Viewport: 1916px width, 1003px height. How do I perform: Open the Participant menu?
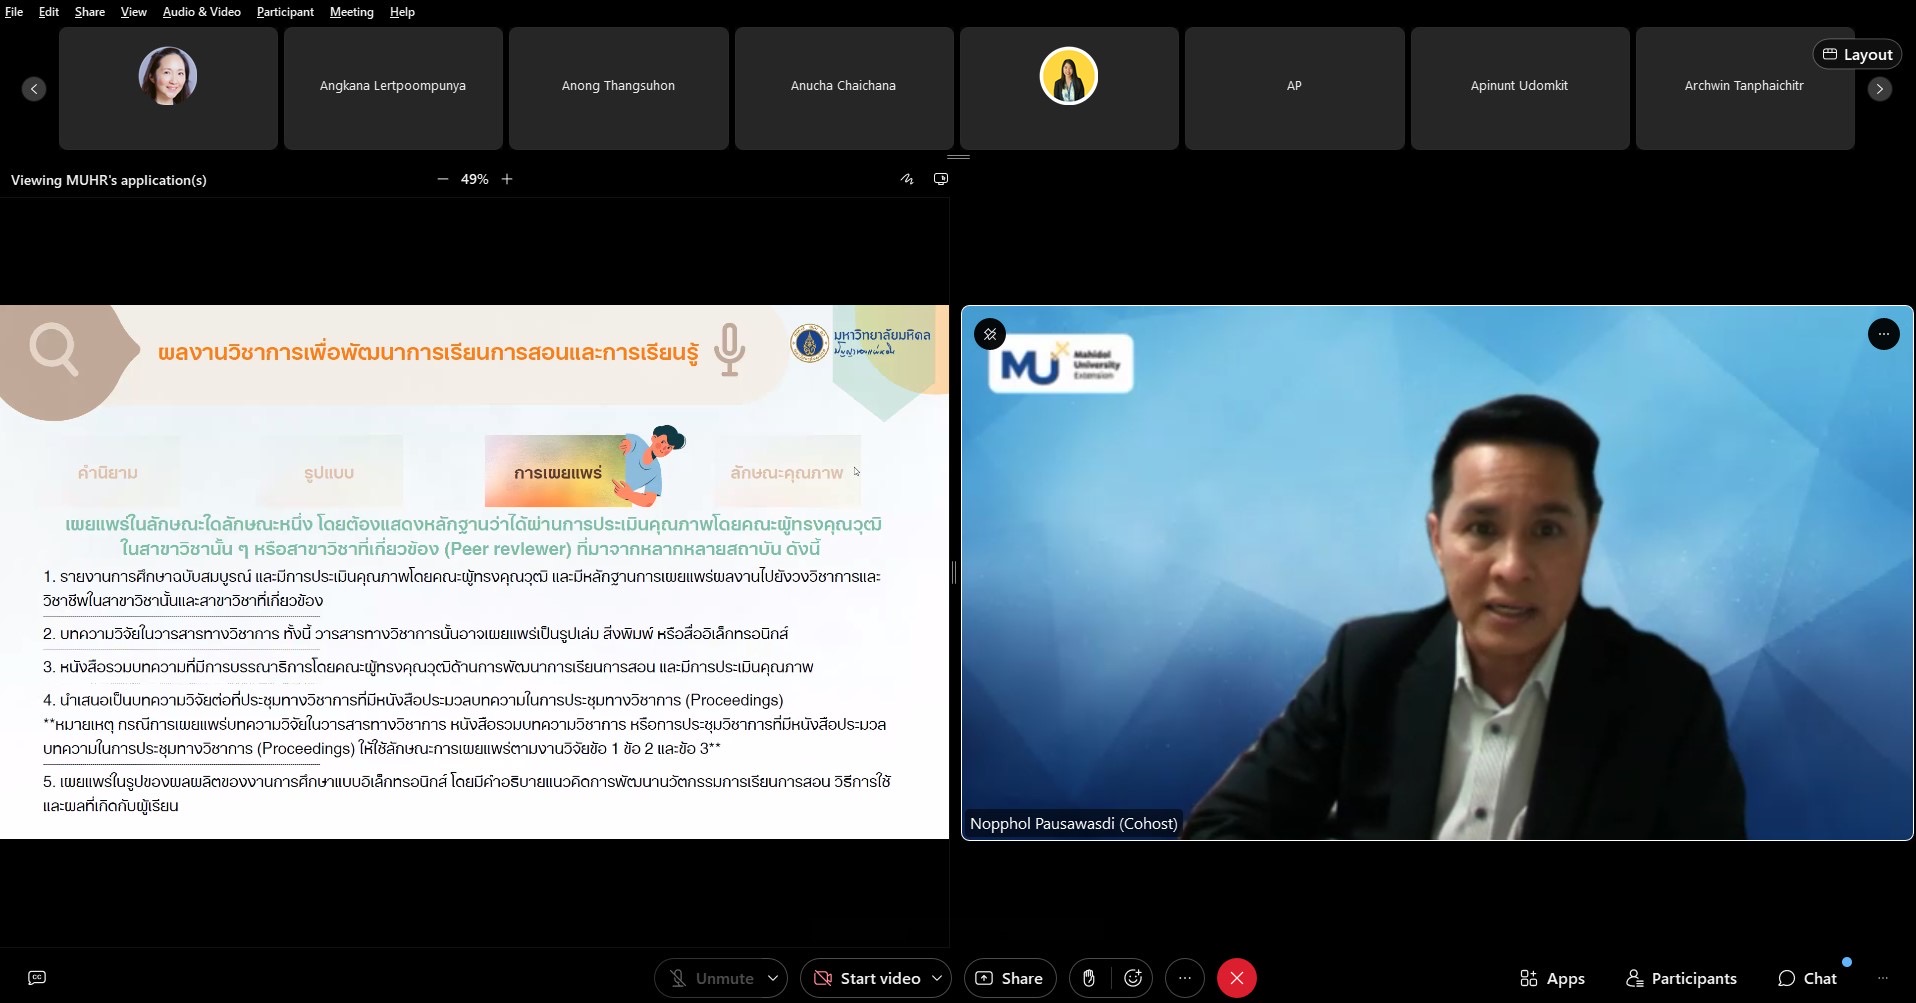point(285,12)
